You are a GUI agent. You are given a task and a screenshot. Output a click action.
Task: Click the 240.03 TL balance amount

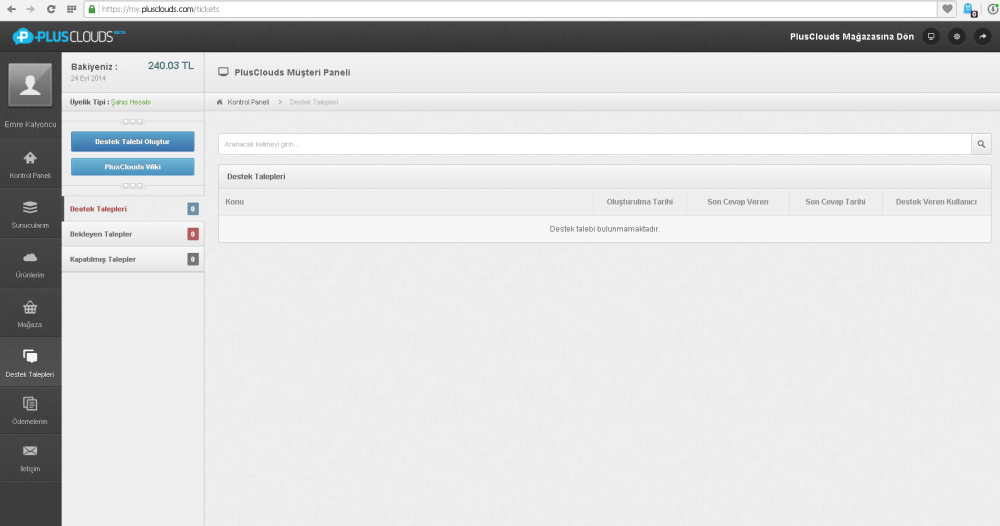click(171, 66)
